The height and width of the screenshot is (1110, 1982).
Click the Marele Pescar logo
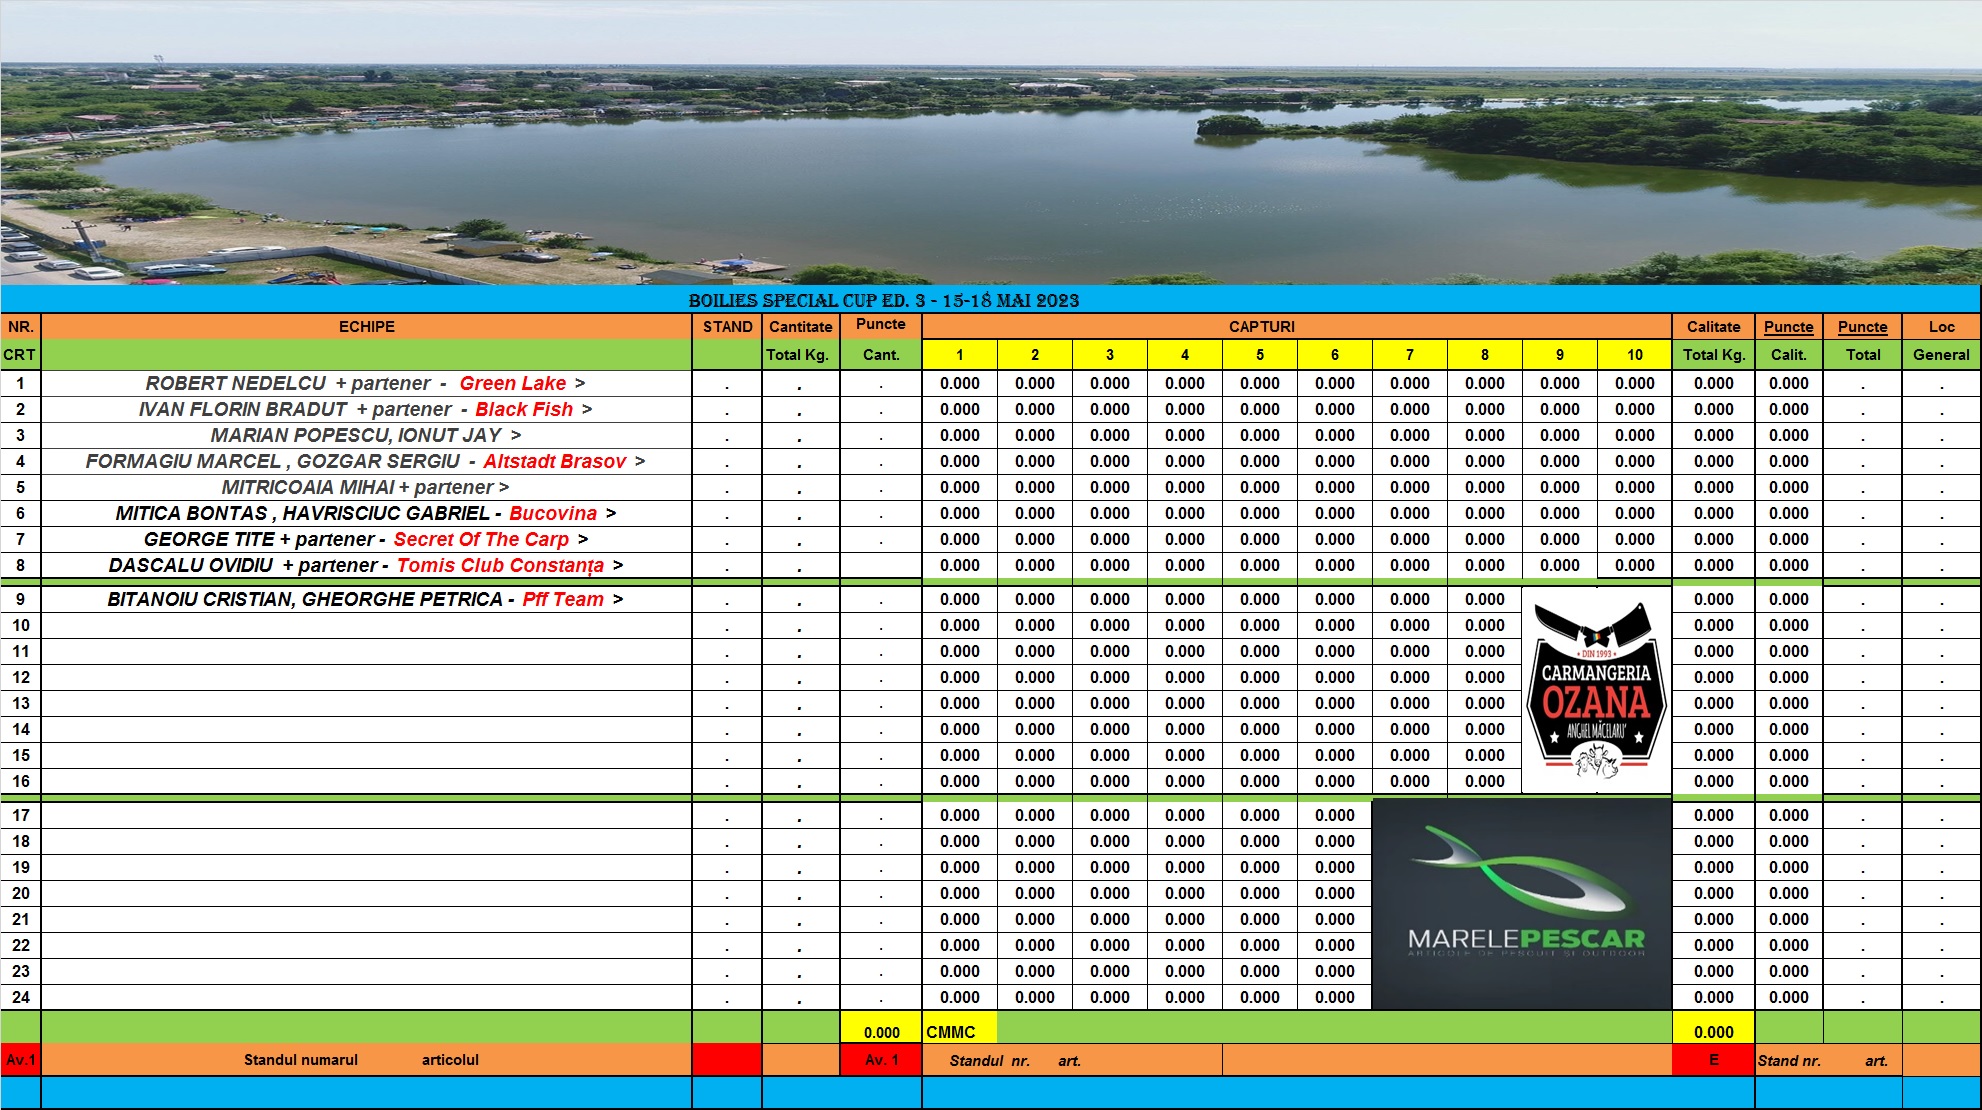(1522, 903)
